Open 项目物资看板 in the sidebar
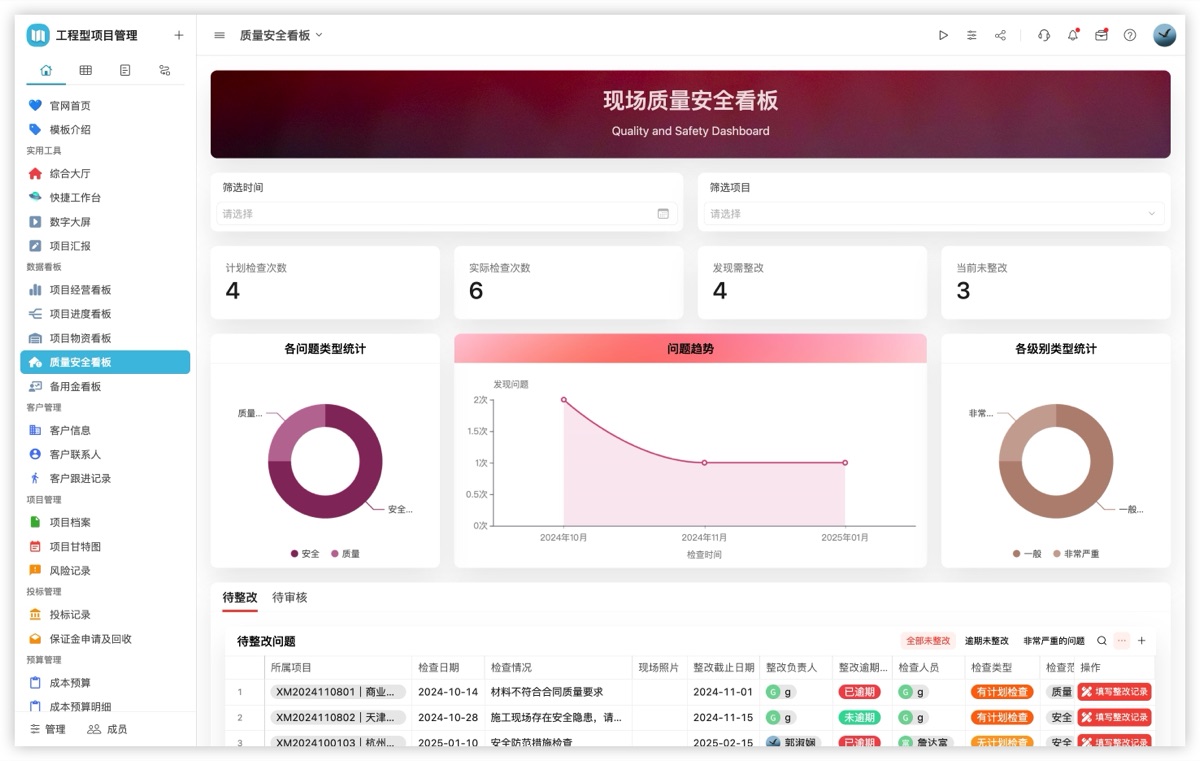 (105, 338)
